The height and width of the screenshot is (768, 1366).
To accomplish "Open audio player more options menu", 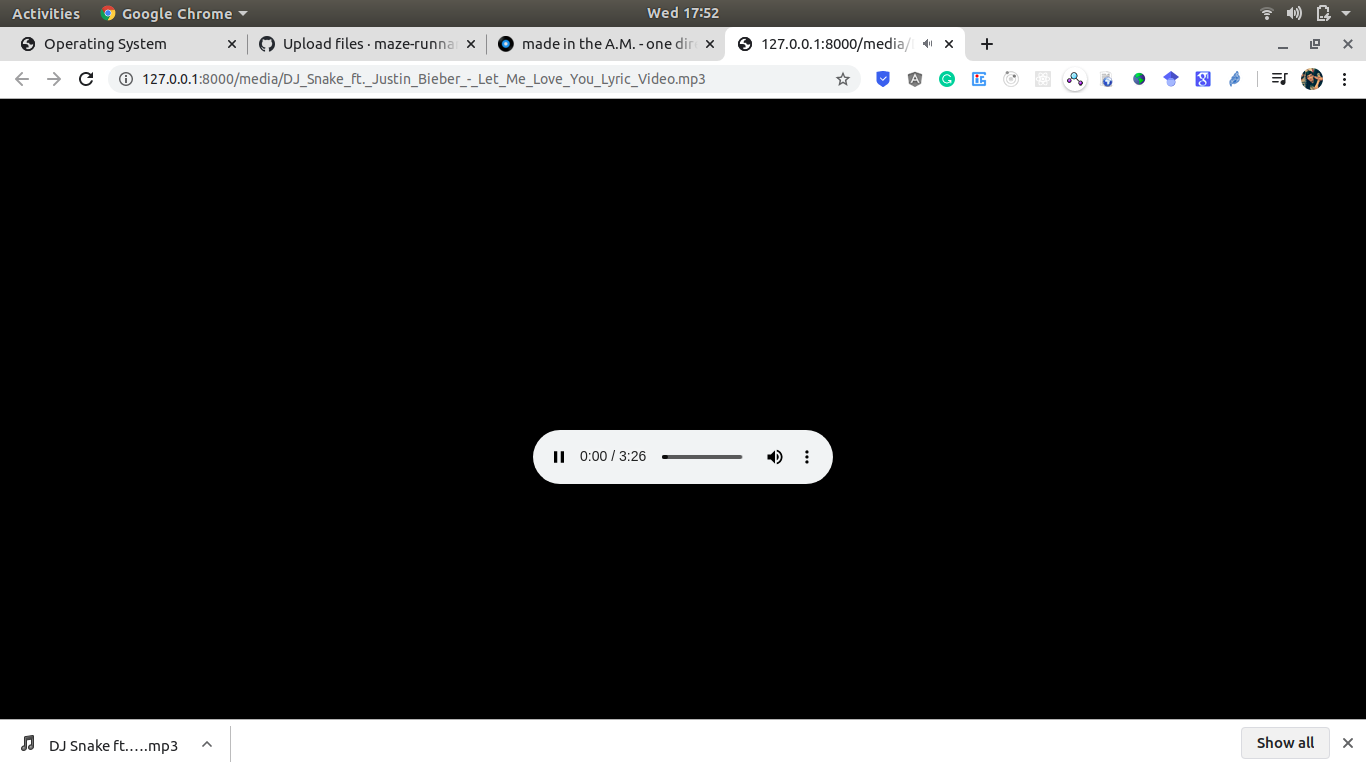I will tap(807, 457).
